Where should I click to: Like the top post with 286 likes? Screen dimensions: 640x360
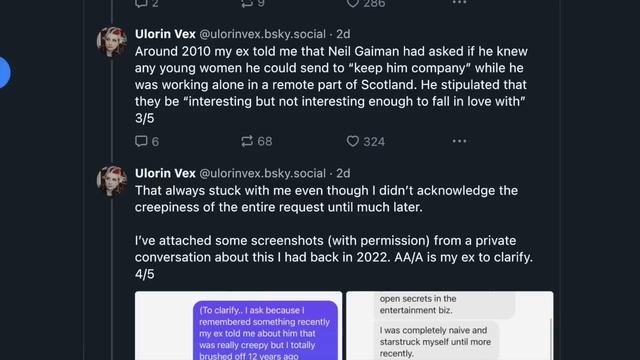coord(353,3)
